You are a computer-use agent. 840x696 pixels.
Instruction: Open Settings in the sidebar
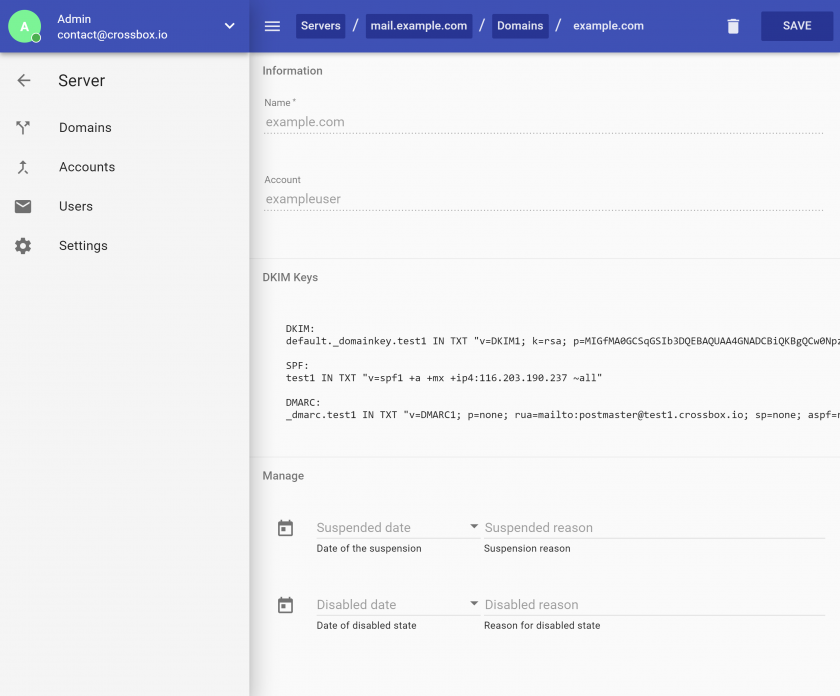[83, 246]
